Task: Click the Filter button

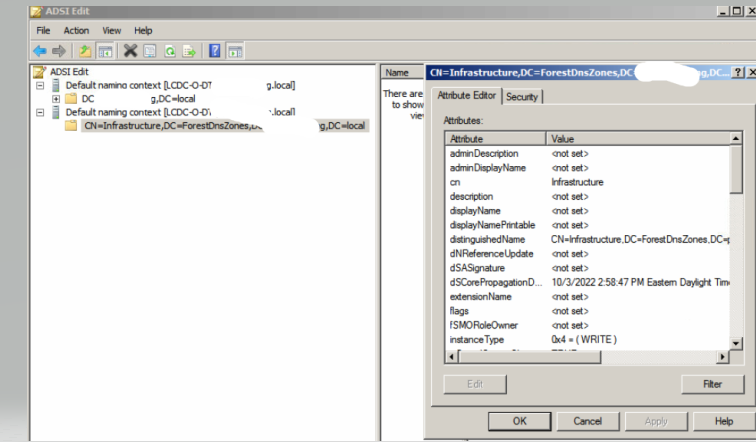Action: pos(713,384)
